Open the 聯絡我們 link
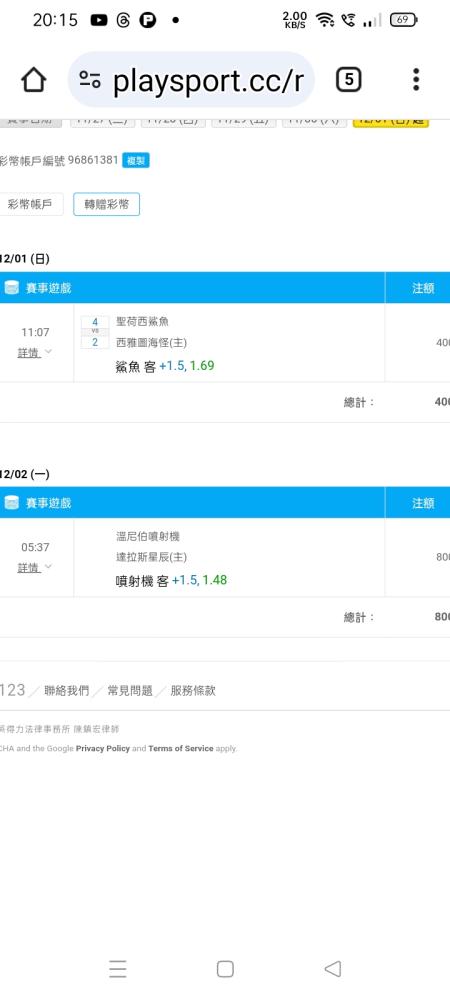The image size is (450, 1000). [67, 691]
